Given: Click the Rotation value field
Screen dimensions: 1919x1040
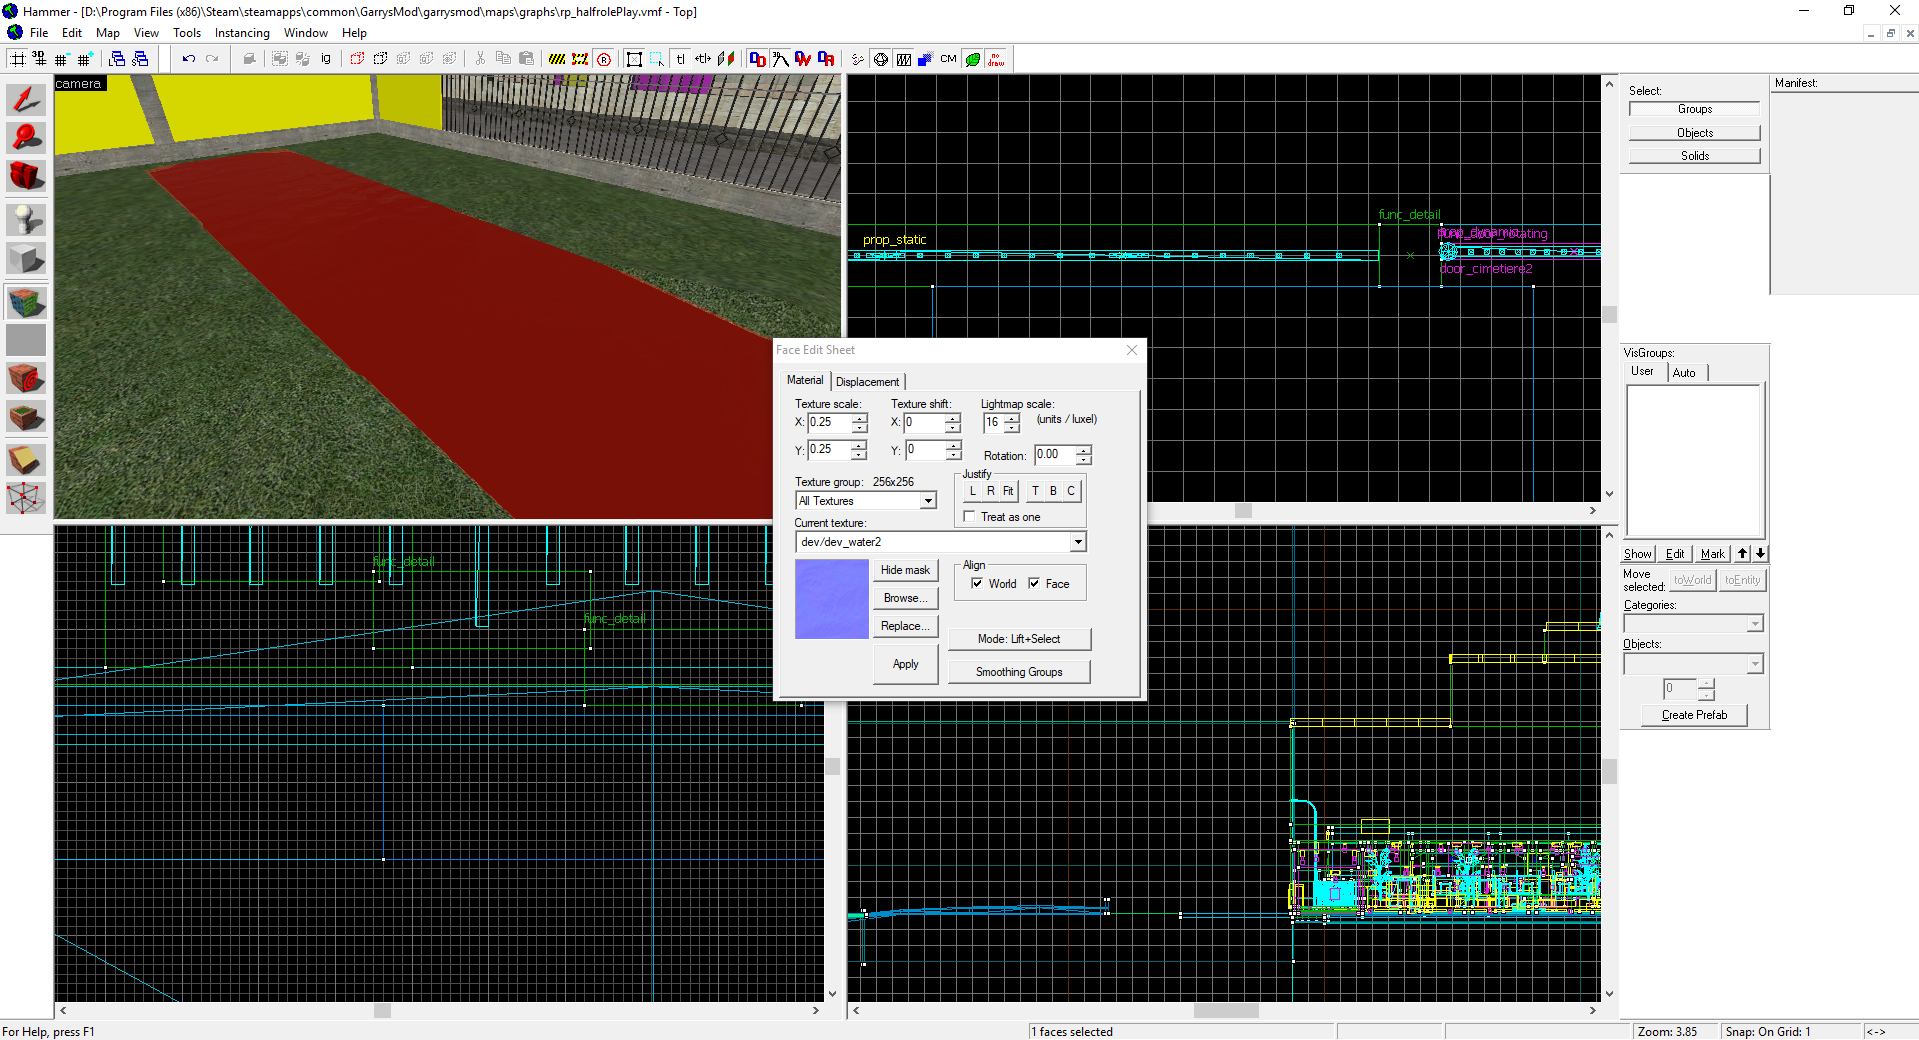Looking at the screenshot, I should click(x=1055, y=455).
